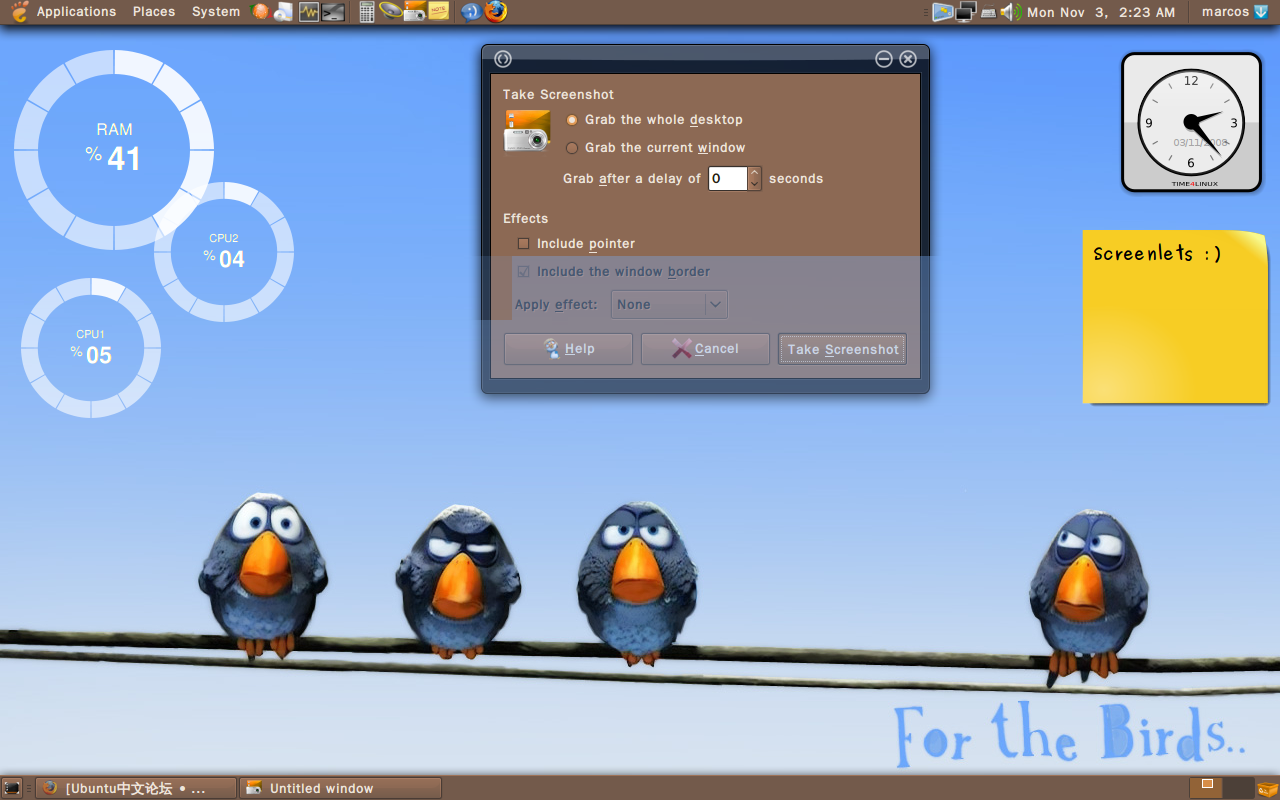Click the date and time panel clock

(1101, 12)
